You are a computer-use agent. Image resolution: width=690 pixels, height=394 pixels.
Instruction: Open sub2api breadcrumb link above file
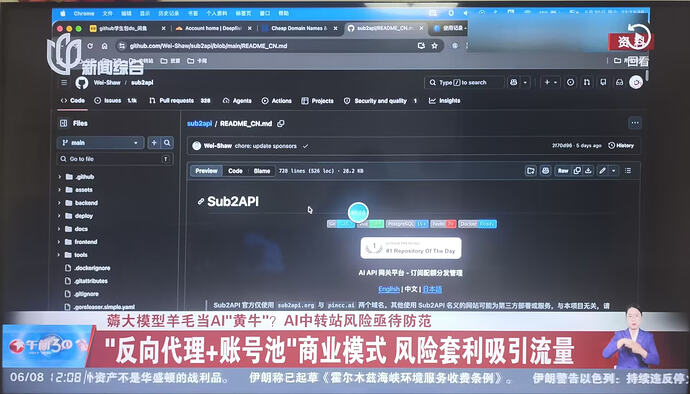tap(199, 124)
